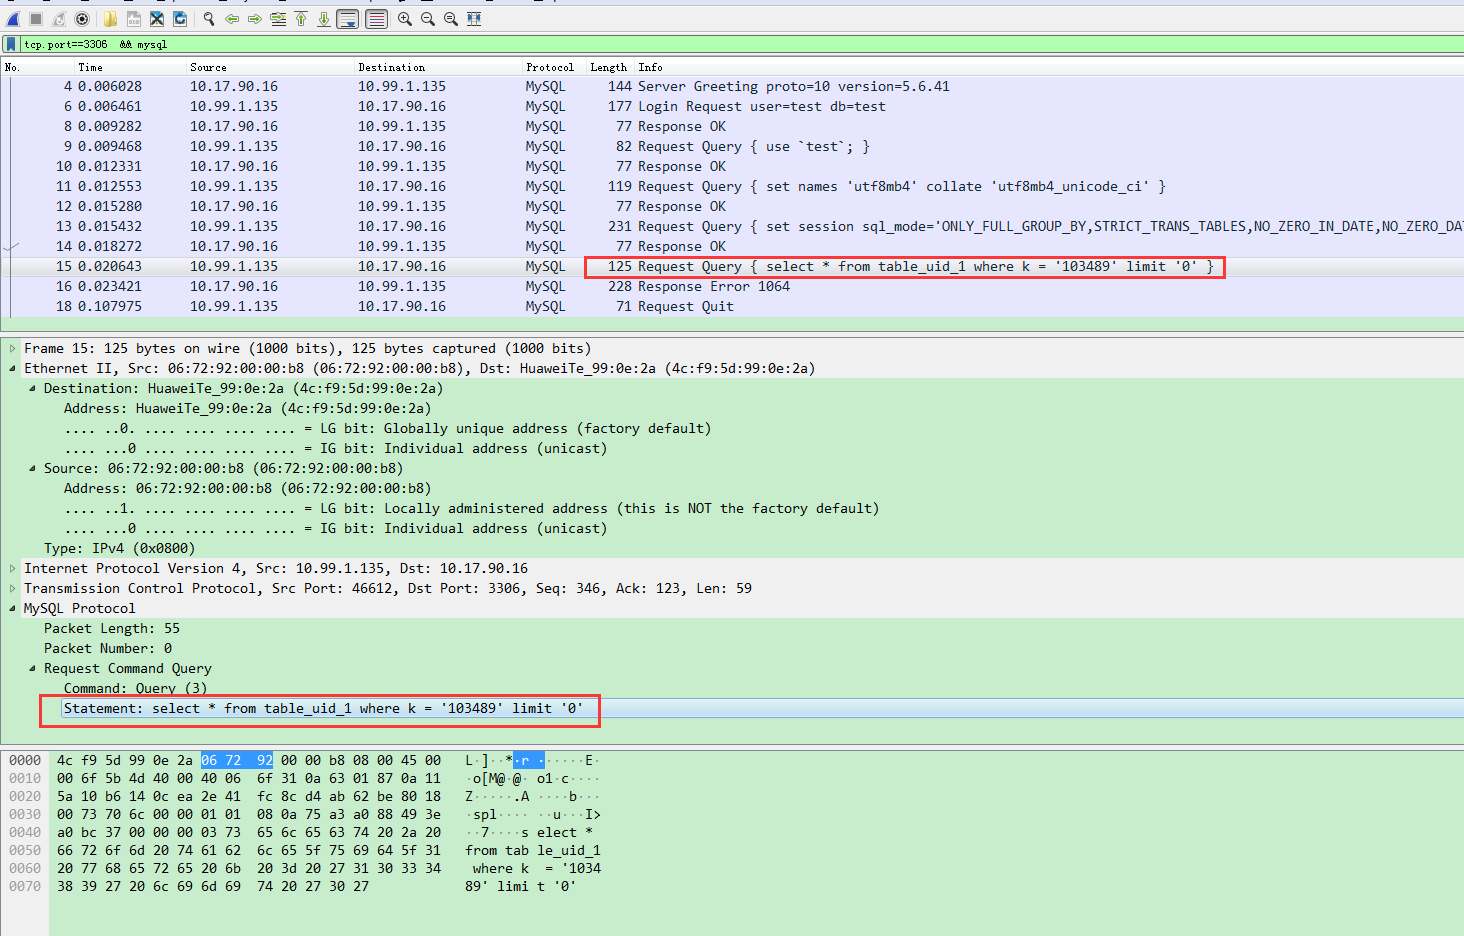
Task: Click the reload capture file icon
Action: coord(180,19)
